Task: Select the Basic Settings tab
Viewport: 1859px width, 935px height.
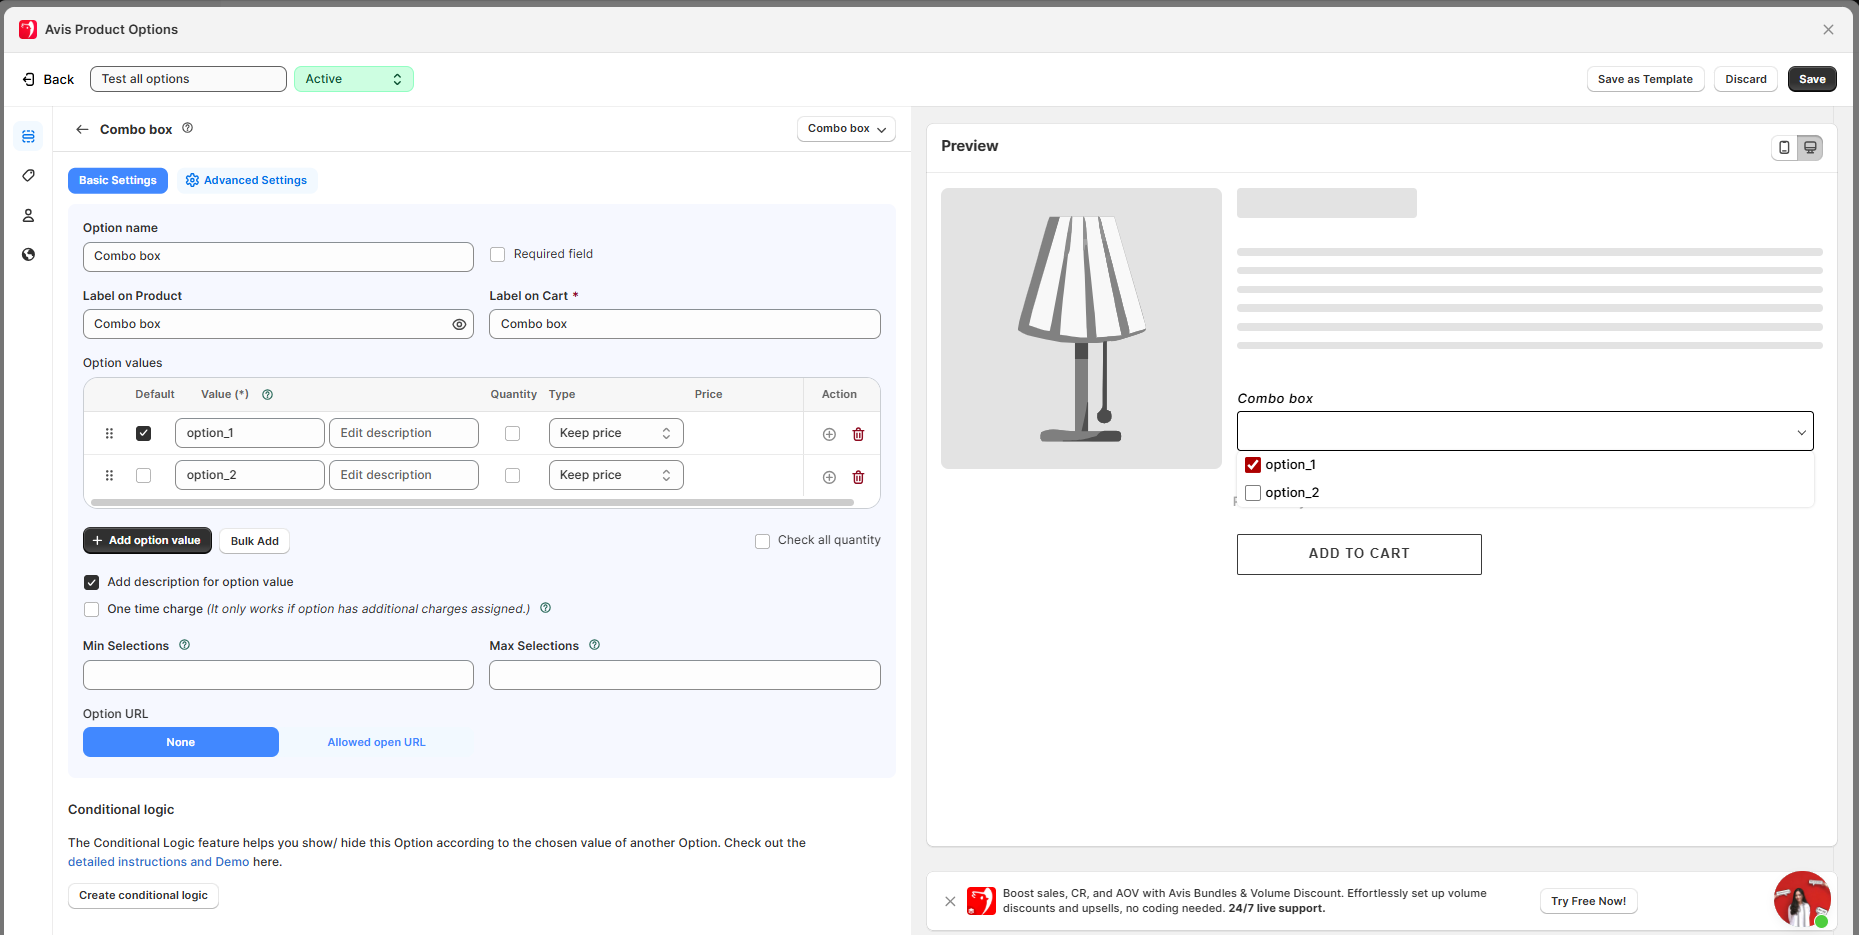Action: [x=118, y=180]
